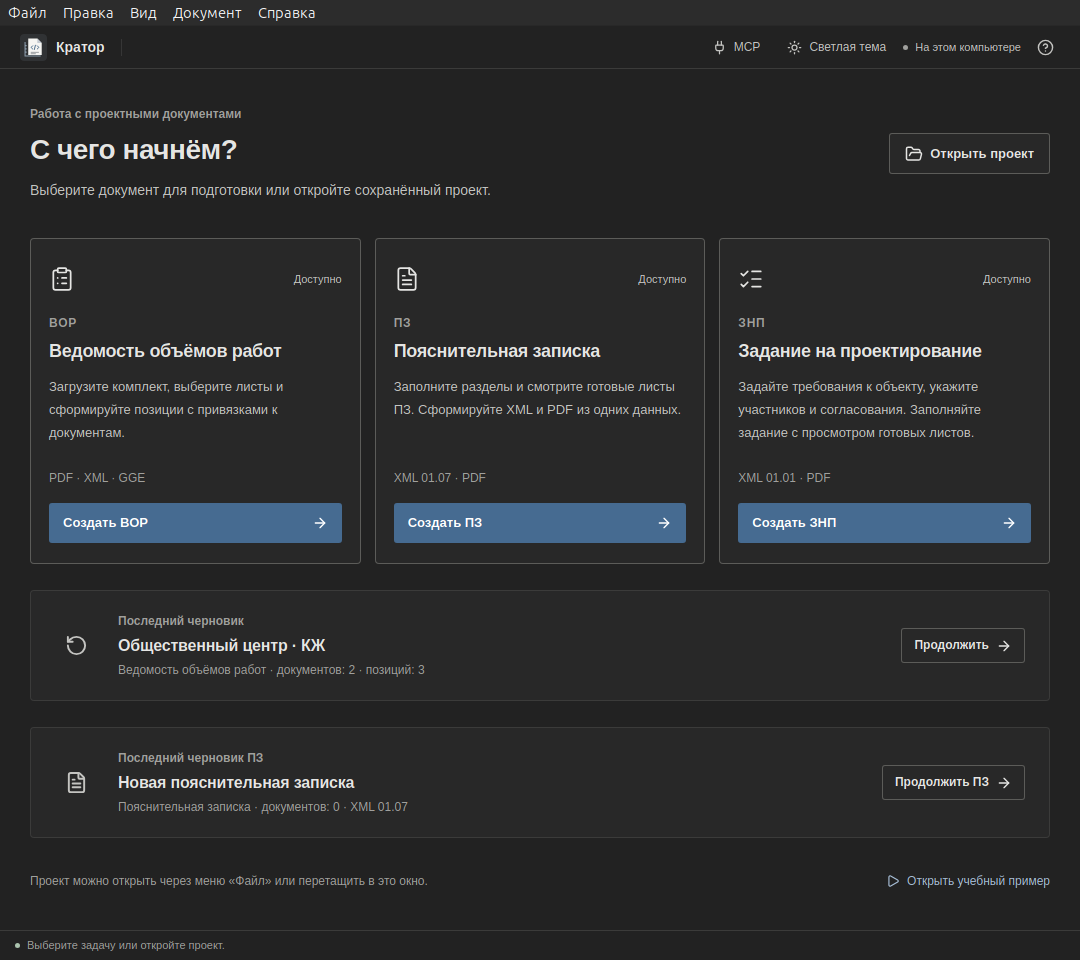Continue the ПЗ draft

(953, 782)
